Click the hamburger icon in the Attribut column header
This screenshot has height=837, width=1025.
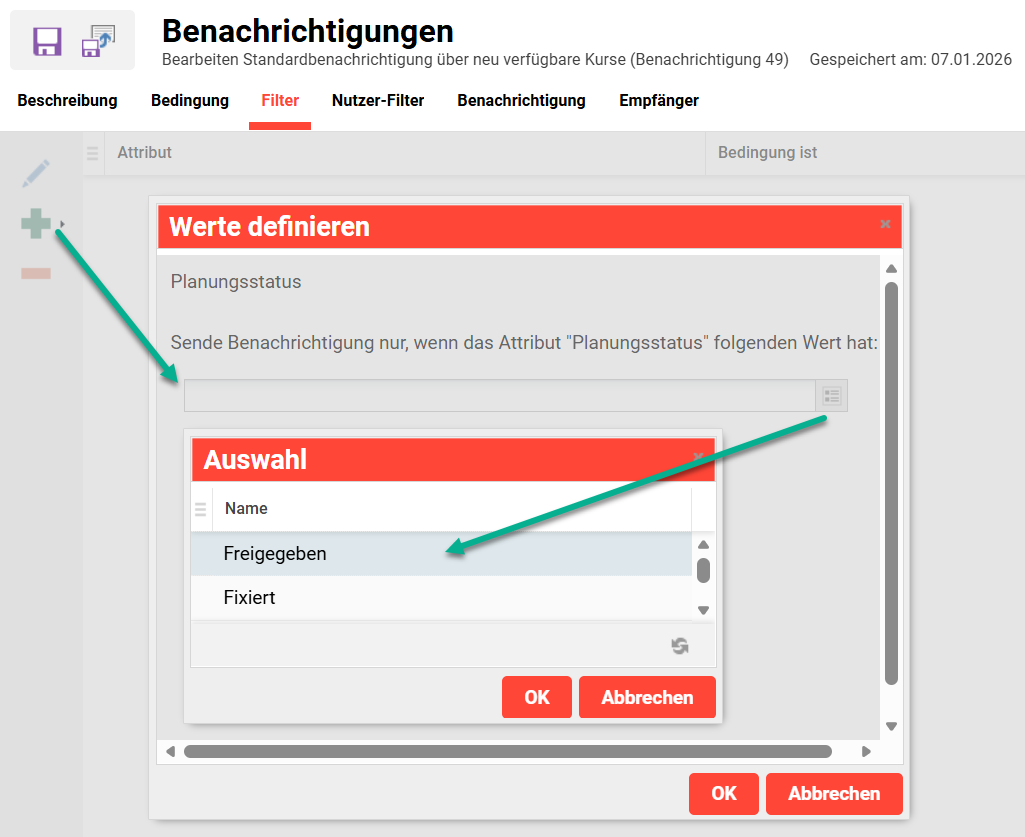click(91, 153)
